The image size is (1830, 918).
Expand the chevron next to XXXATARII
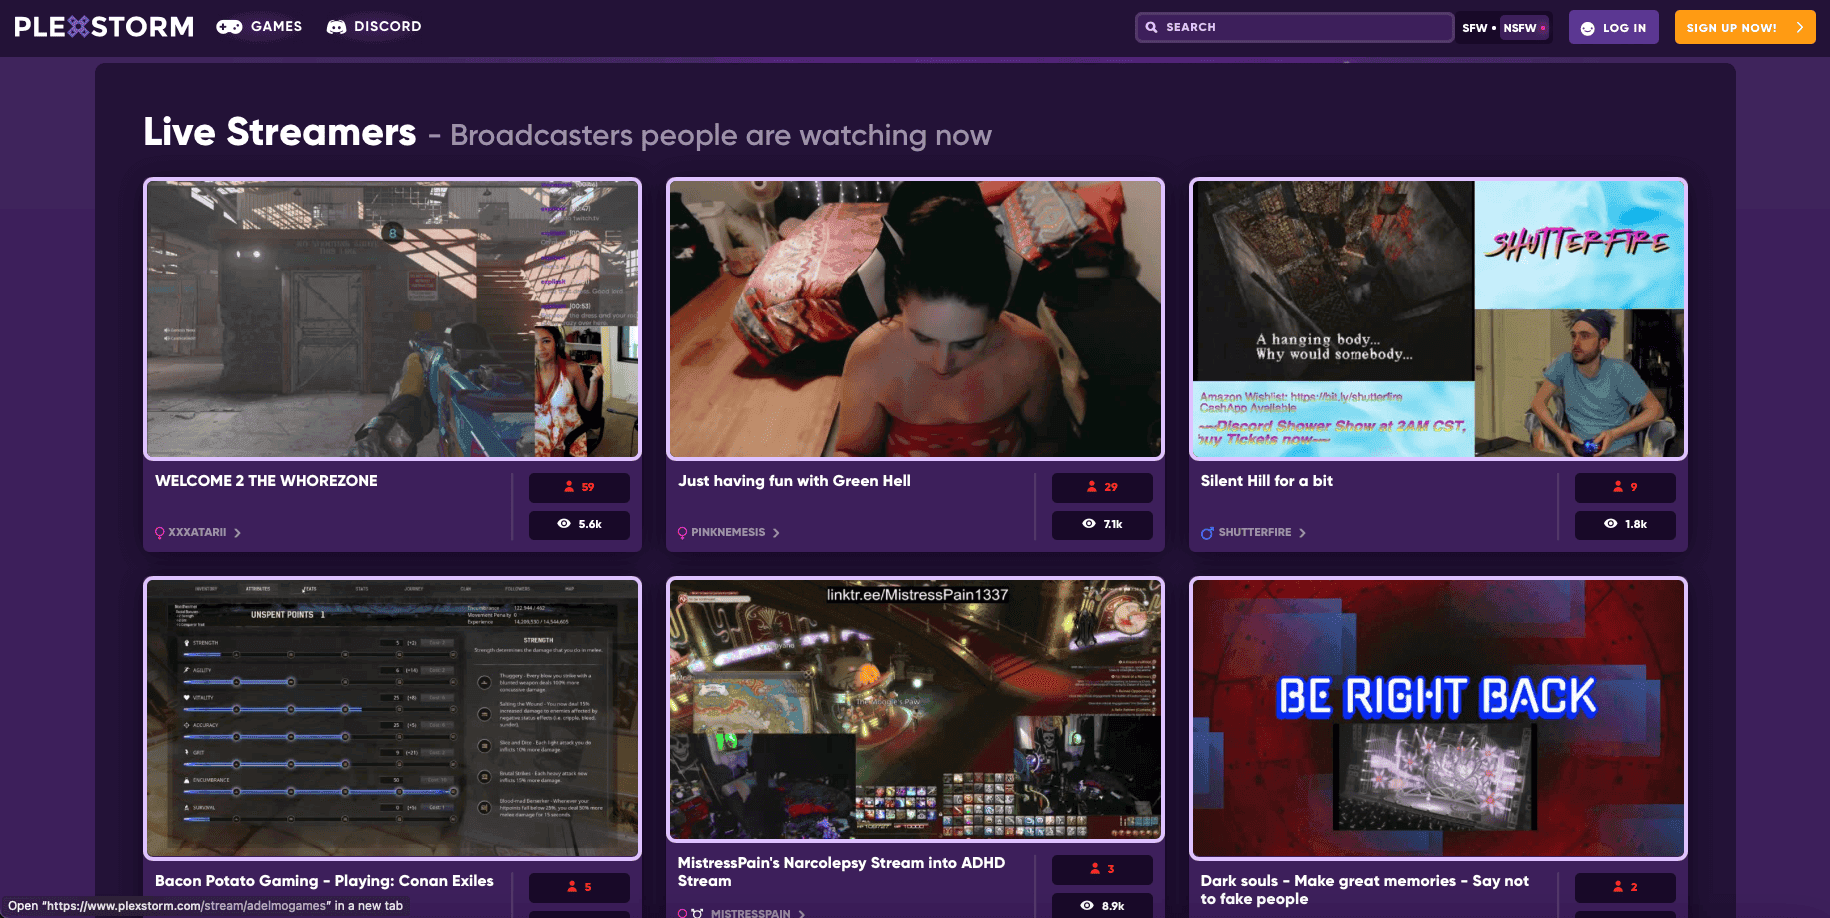click(237, 533)
